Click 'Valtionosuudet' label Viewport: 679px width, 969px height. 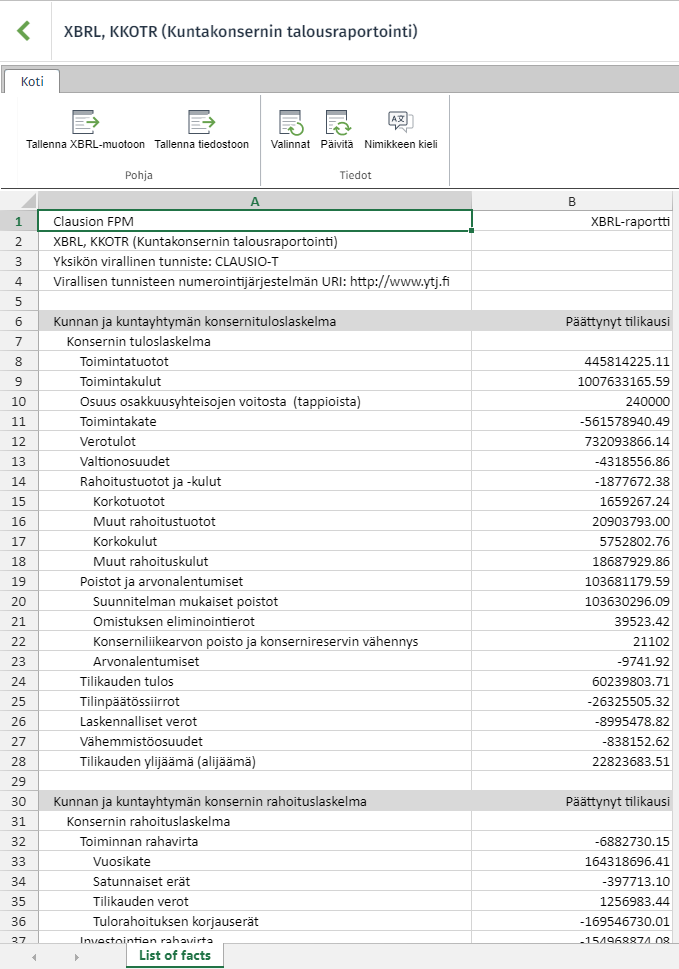pyautogui.click(x=125, y=461)
